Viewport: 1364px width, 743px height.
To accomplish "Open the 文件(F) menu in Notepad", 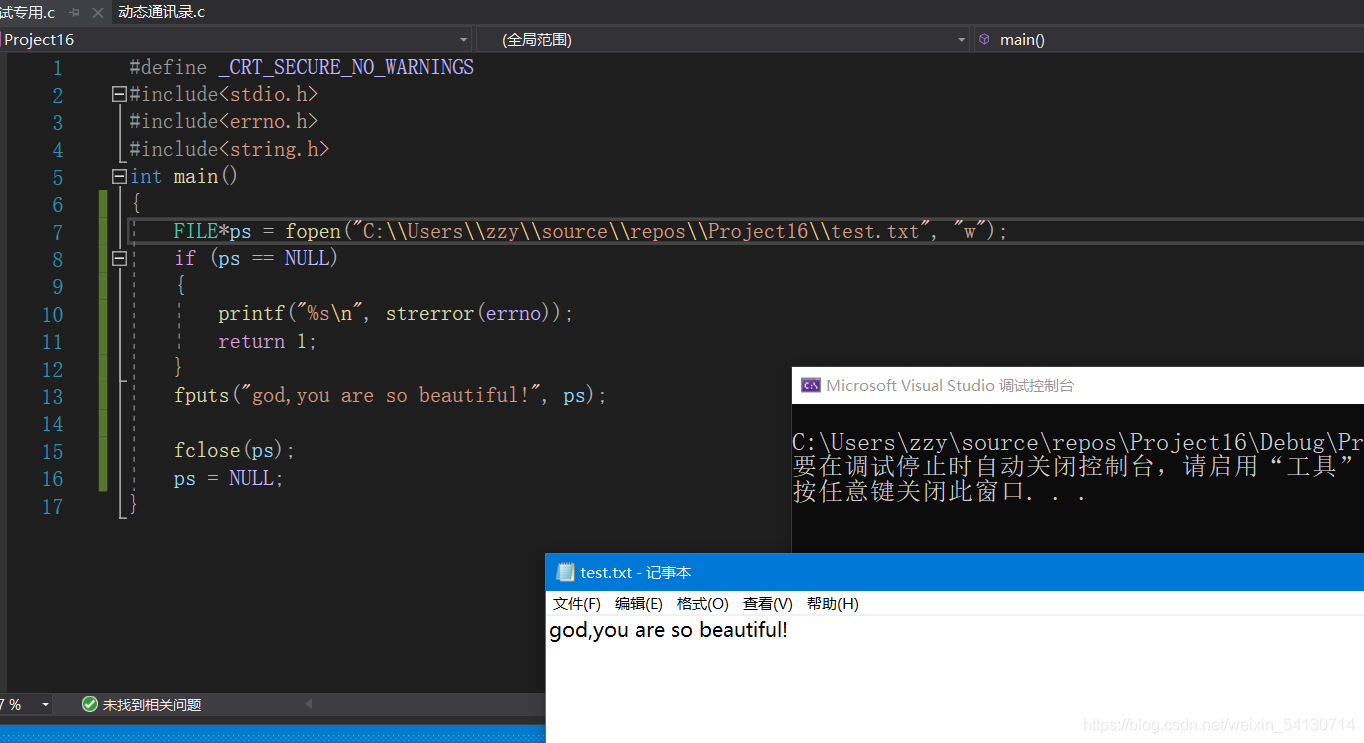I will tap(577, 604).
